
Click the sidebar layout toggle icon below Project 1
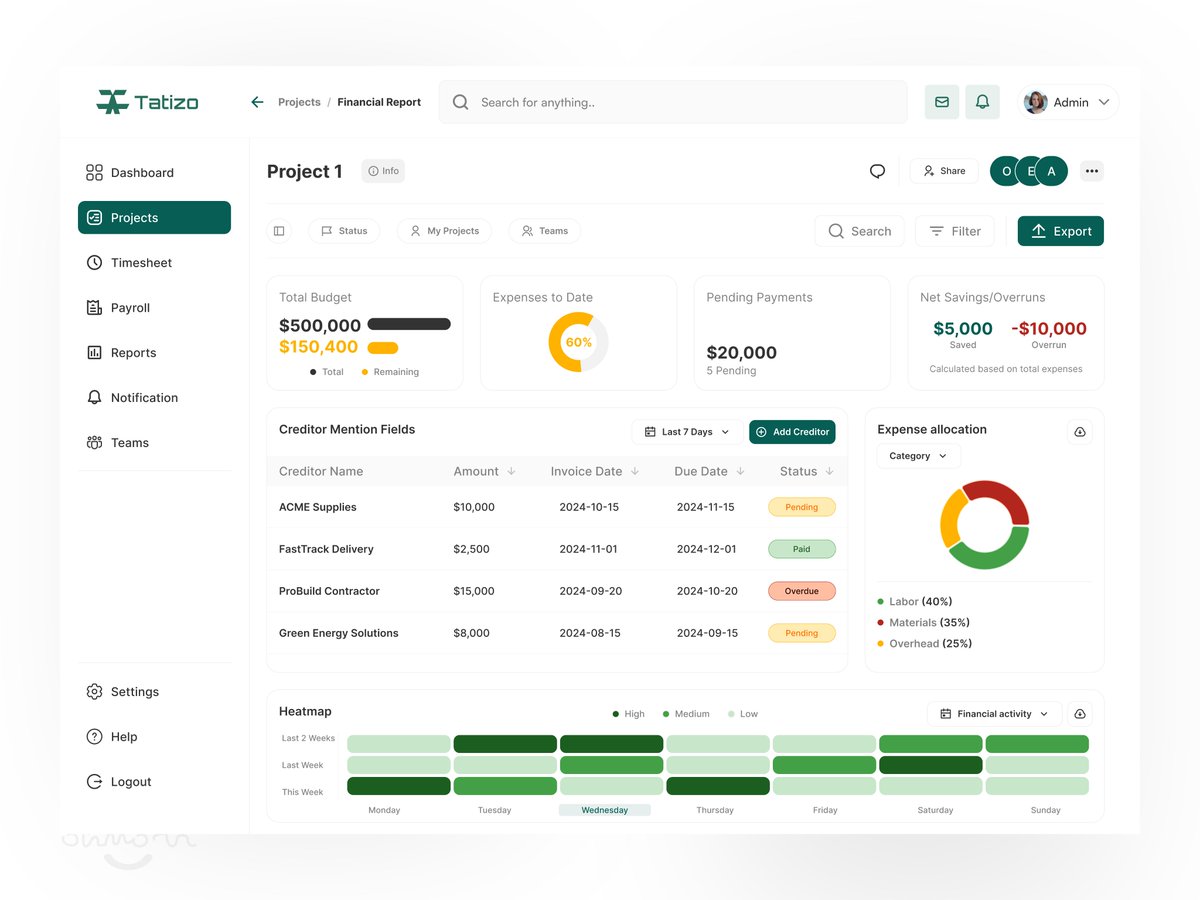coord(279,230)
